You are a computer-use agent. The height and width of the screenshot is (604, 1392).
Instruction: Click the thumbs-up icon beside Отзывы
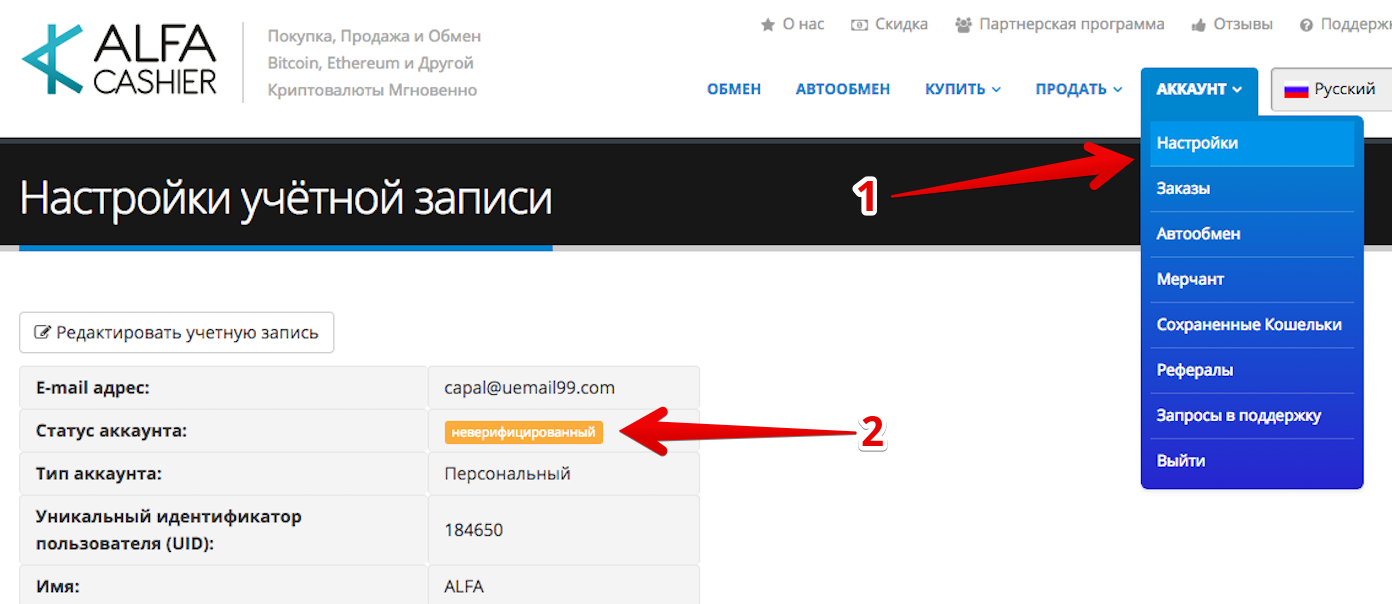pos(1199,25)
